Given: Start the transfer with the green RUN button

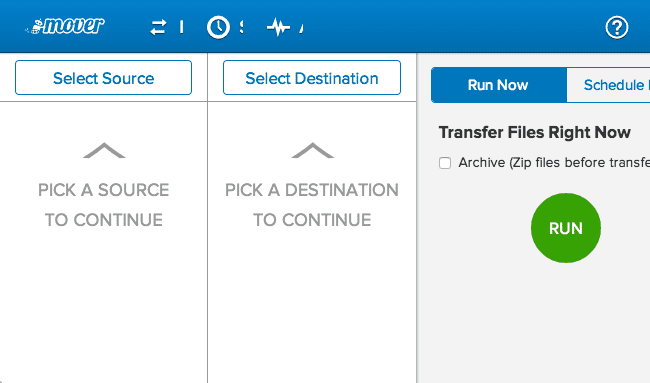Looking at the screenshot, I should pos(566,228).
